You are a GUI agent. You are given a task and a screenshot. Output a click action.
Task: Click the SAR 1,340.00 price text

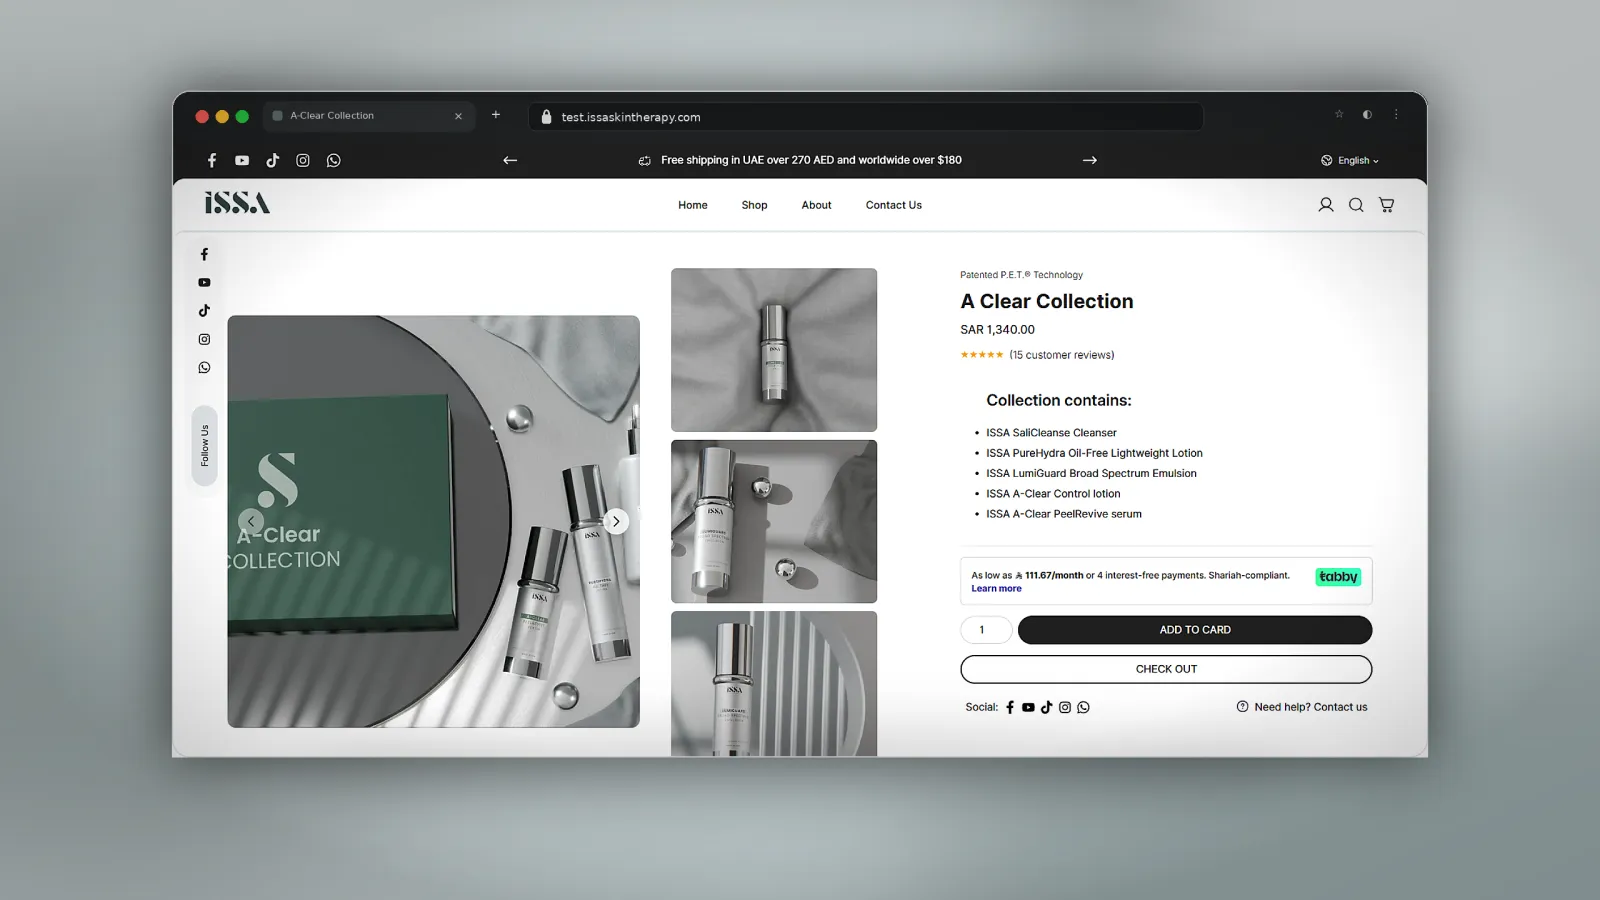[x=997, y=330]
